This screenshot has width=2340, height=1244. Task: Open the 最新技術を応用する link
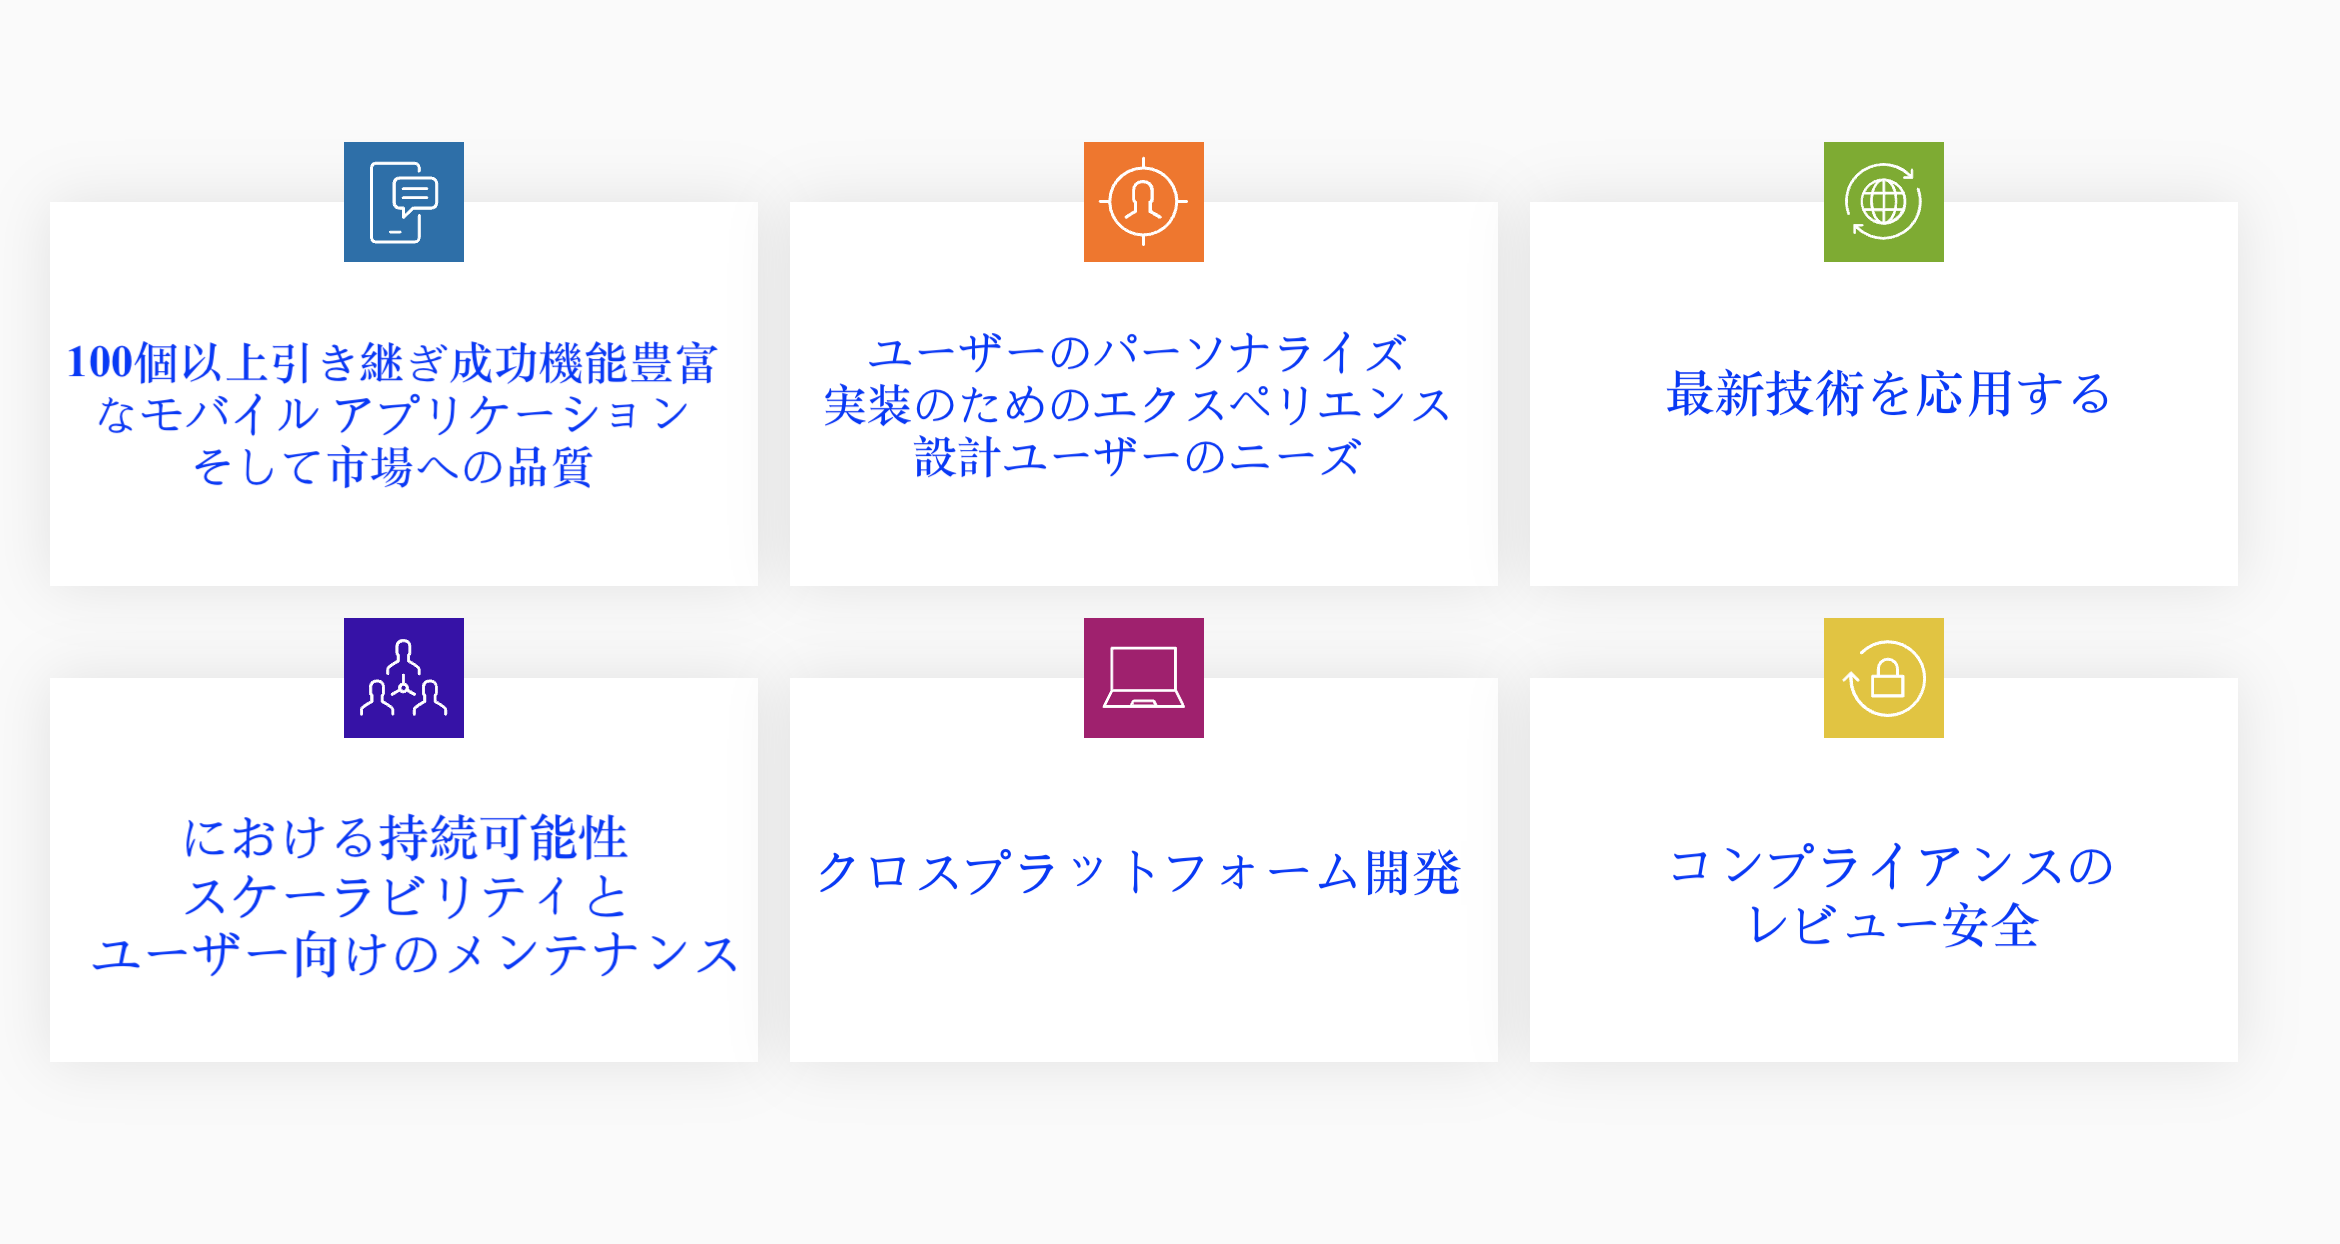1888,393
